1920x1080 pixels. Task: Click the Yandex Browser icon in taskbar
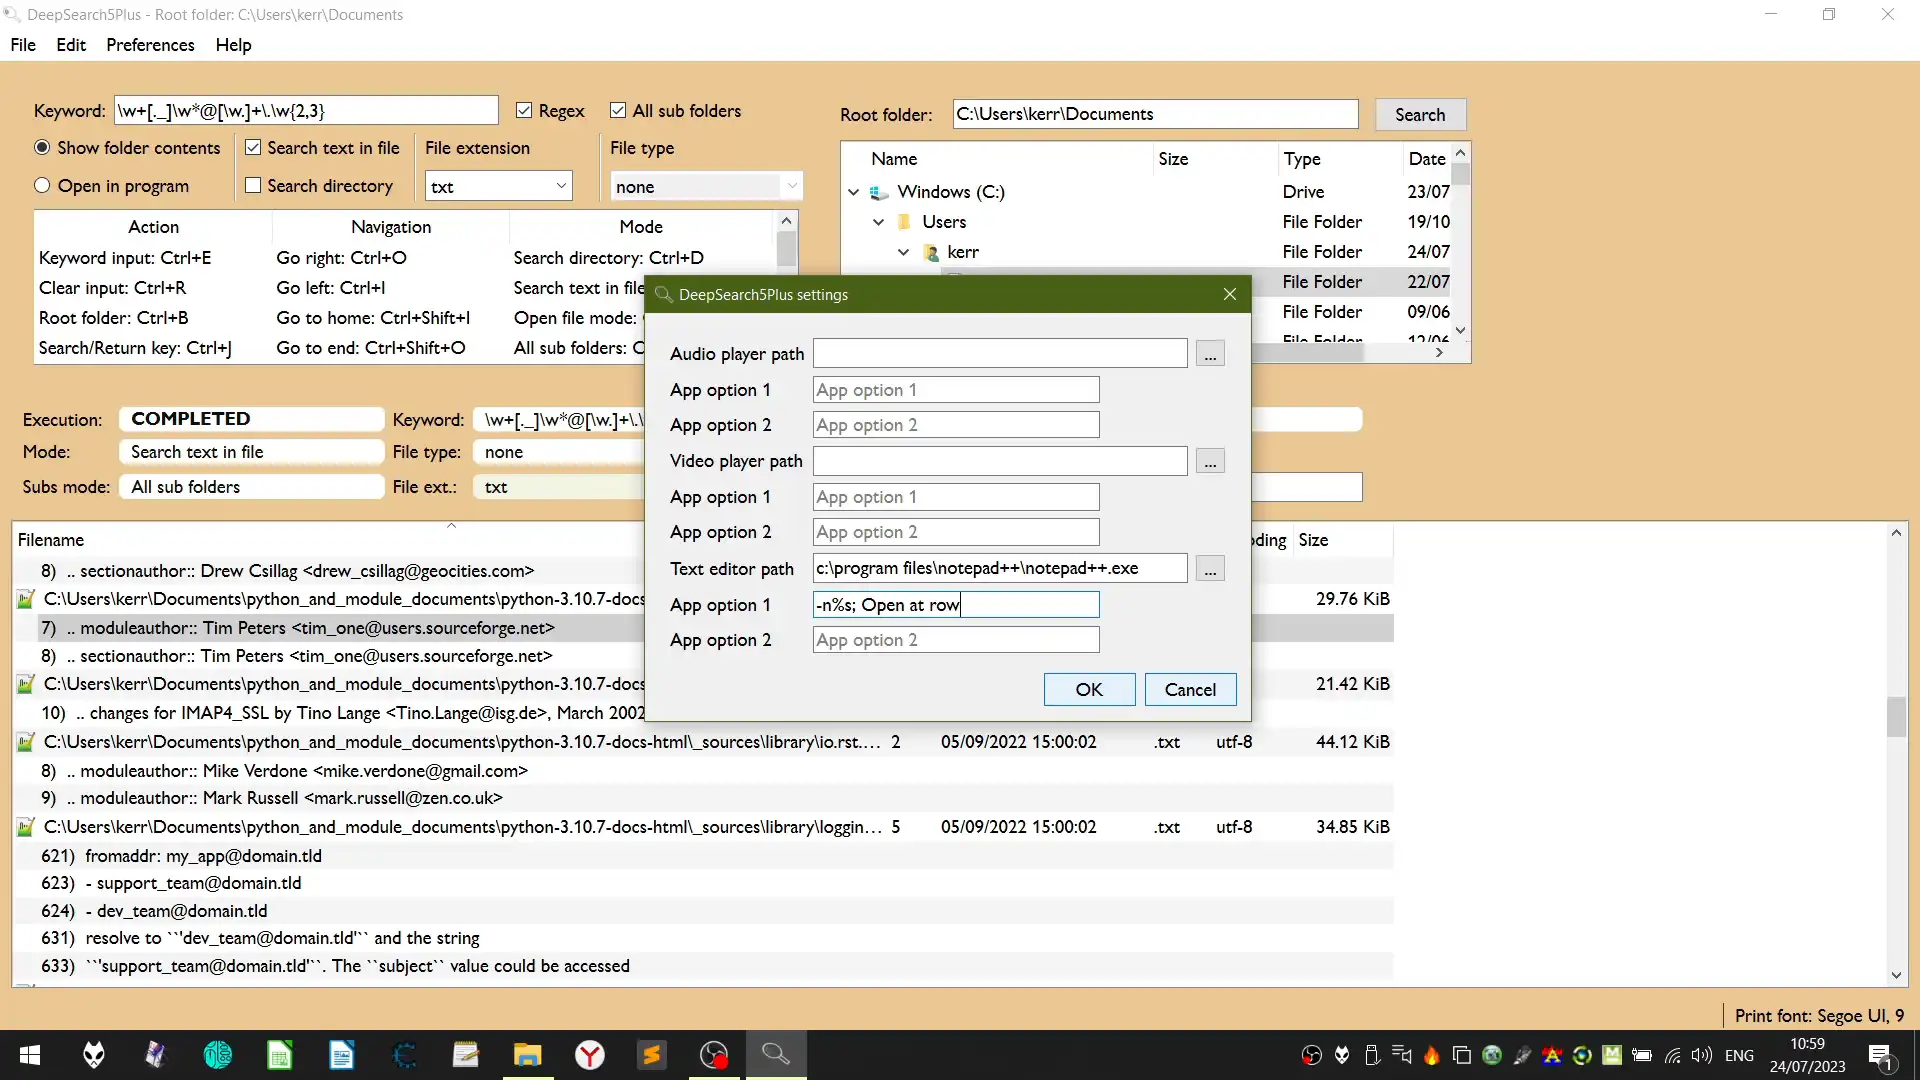[591, 1055]
